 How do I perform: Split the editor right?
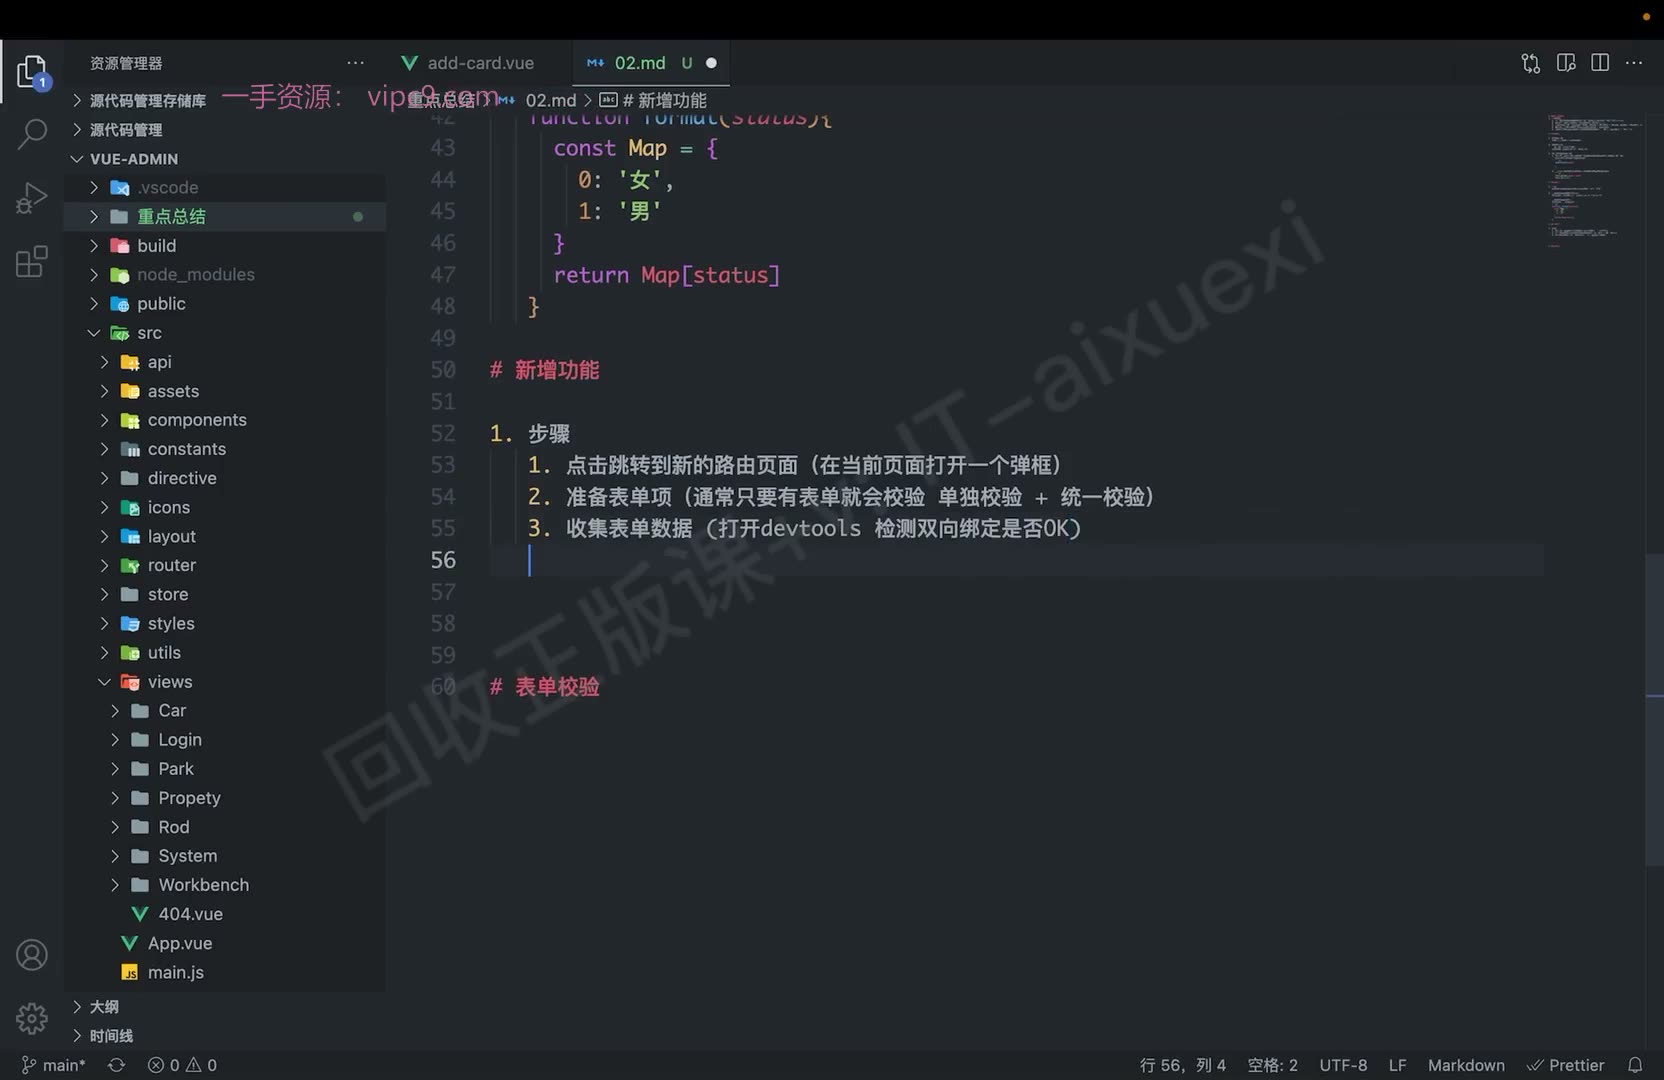click(1600, 63)
